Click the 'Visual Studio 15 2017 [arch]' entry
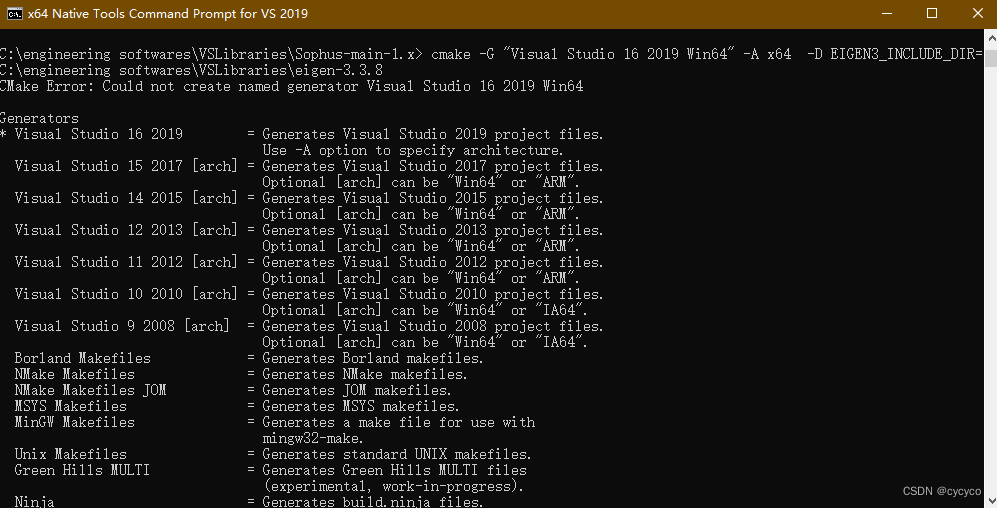997x508 pixels. click(126, 166)
